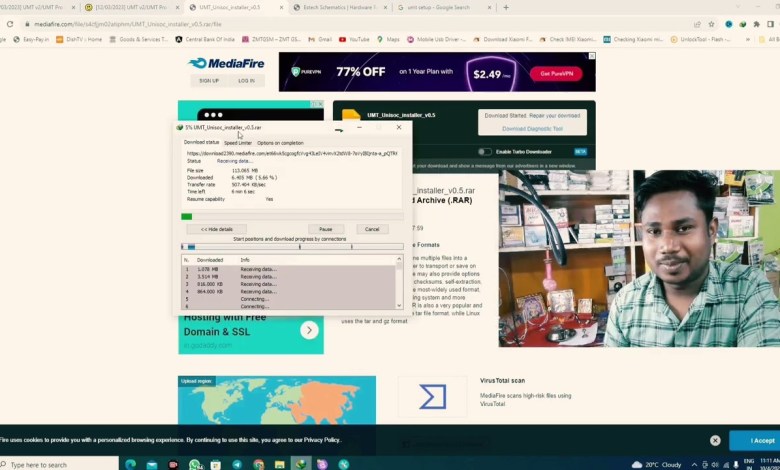Click Get PureVPN ad button
This screenshot has height=470, width=780.
click(556, 74)
